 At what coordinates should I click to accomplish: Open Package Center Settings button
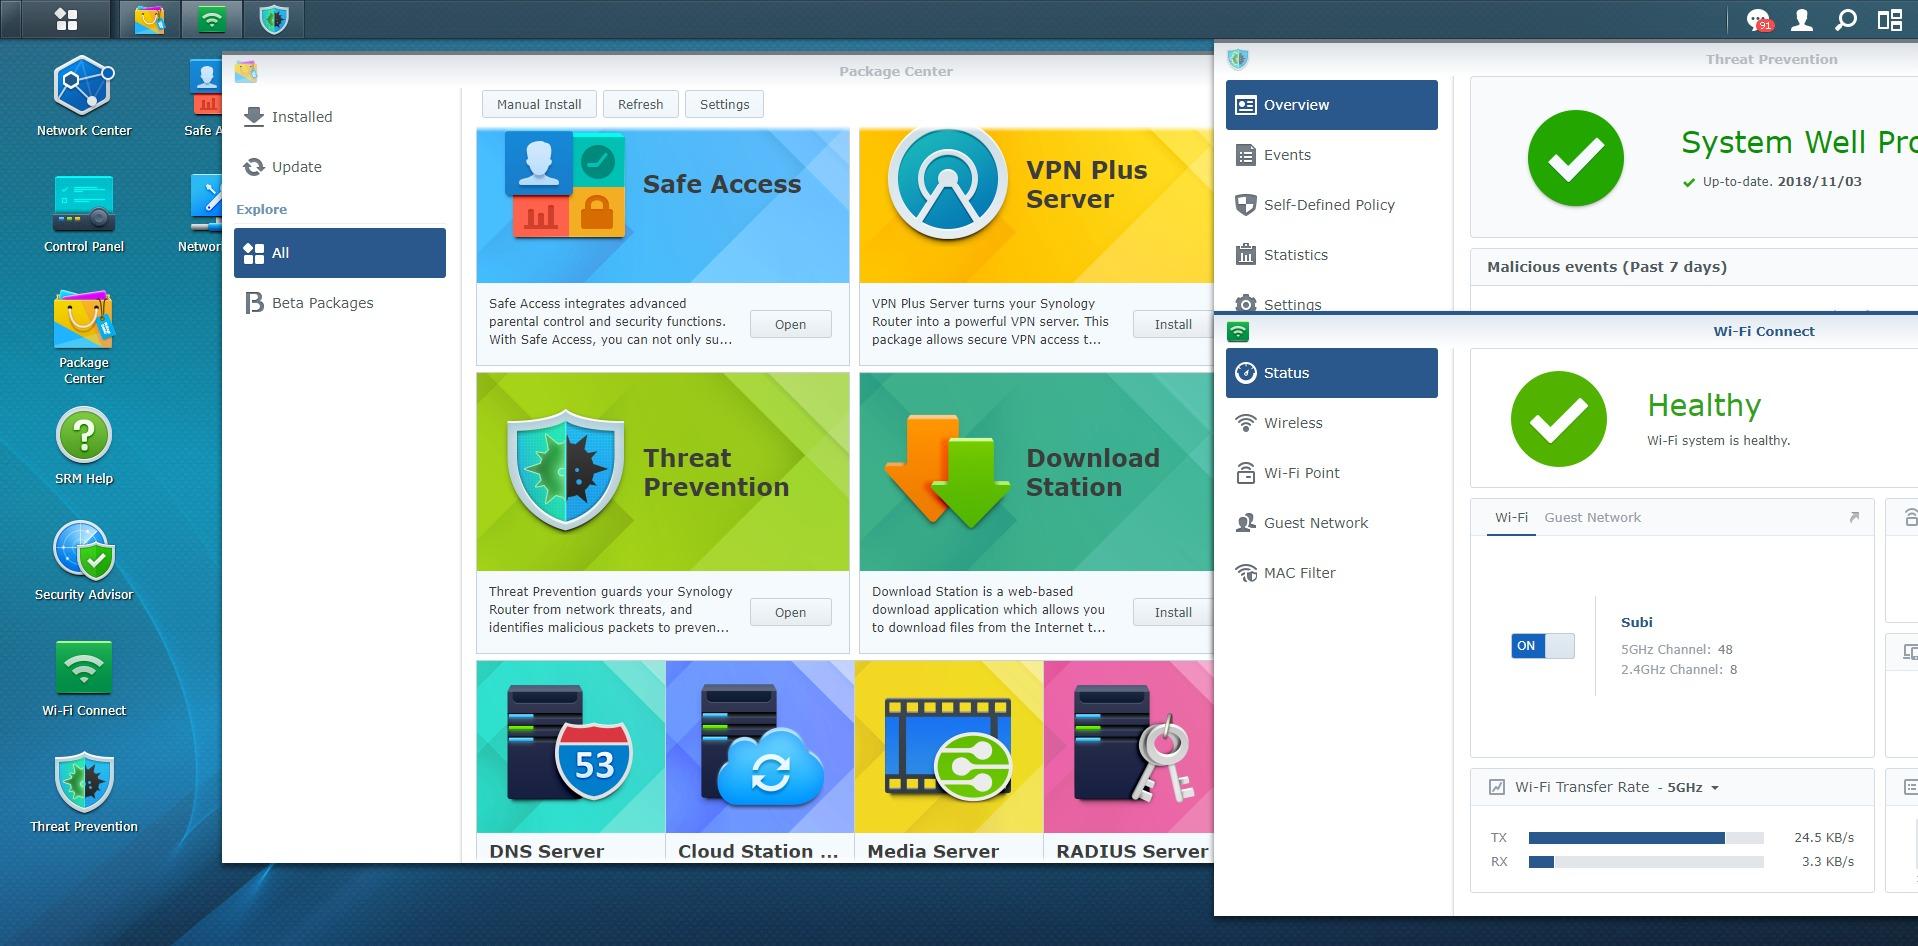(724, 104)
